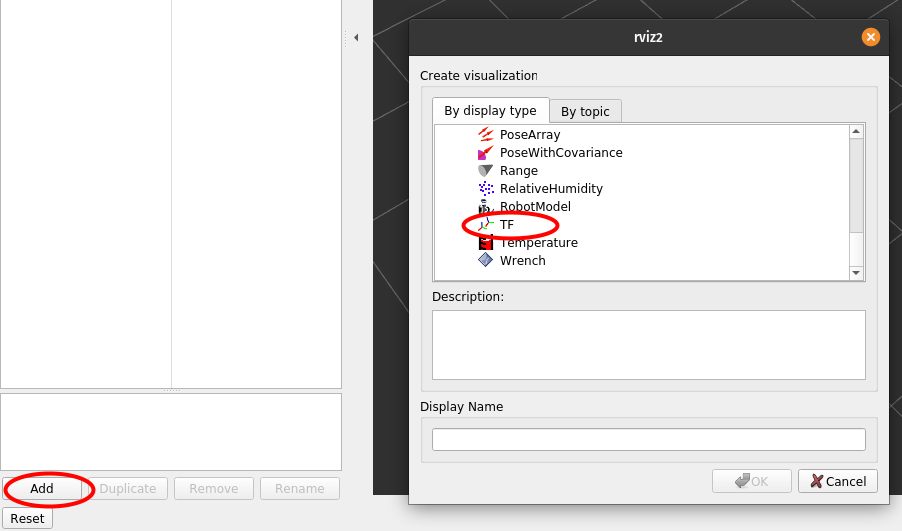Click the Description text box
902x531 pixels.
(648, 345)
